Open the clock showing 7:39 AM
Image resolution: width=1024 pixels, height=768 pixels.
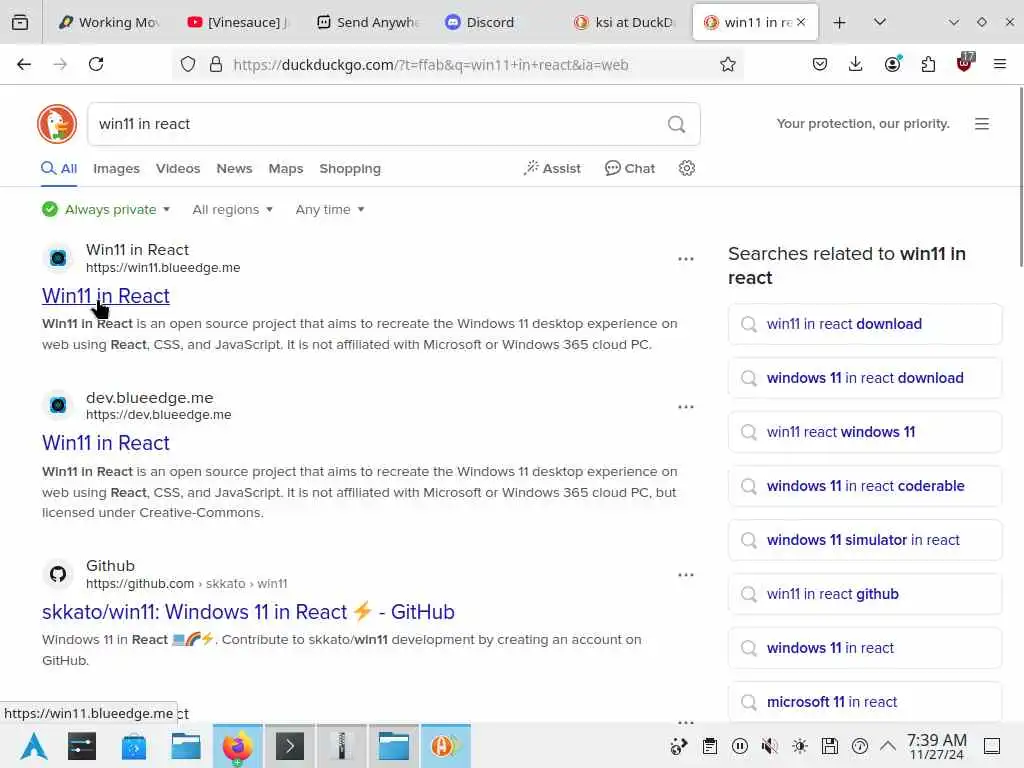(x=937, y=746)
